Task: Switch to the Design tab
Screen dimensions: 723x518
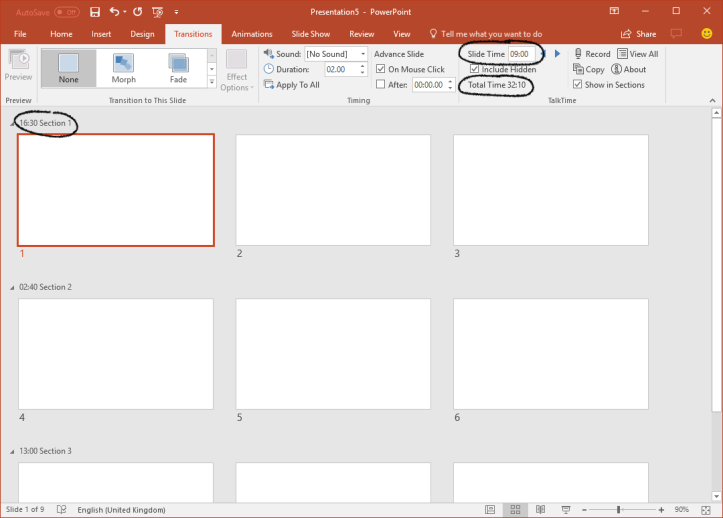Action: 142,34
